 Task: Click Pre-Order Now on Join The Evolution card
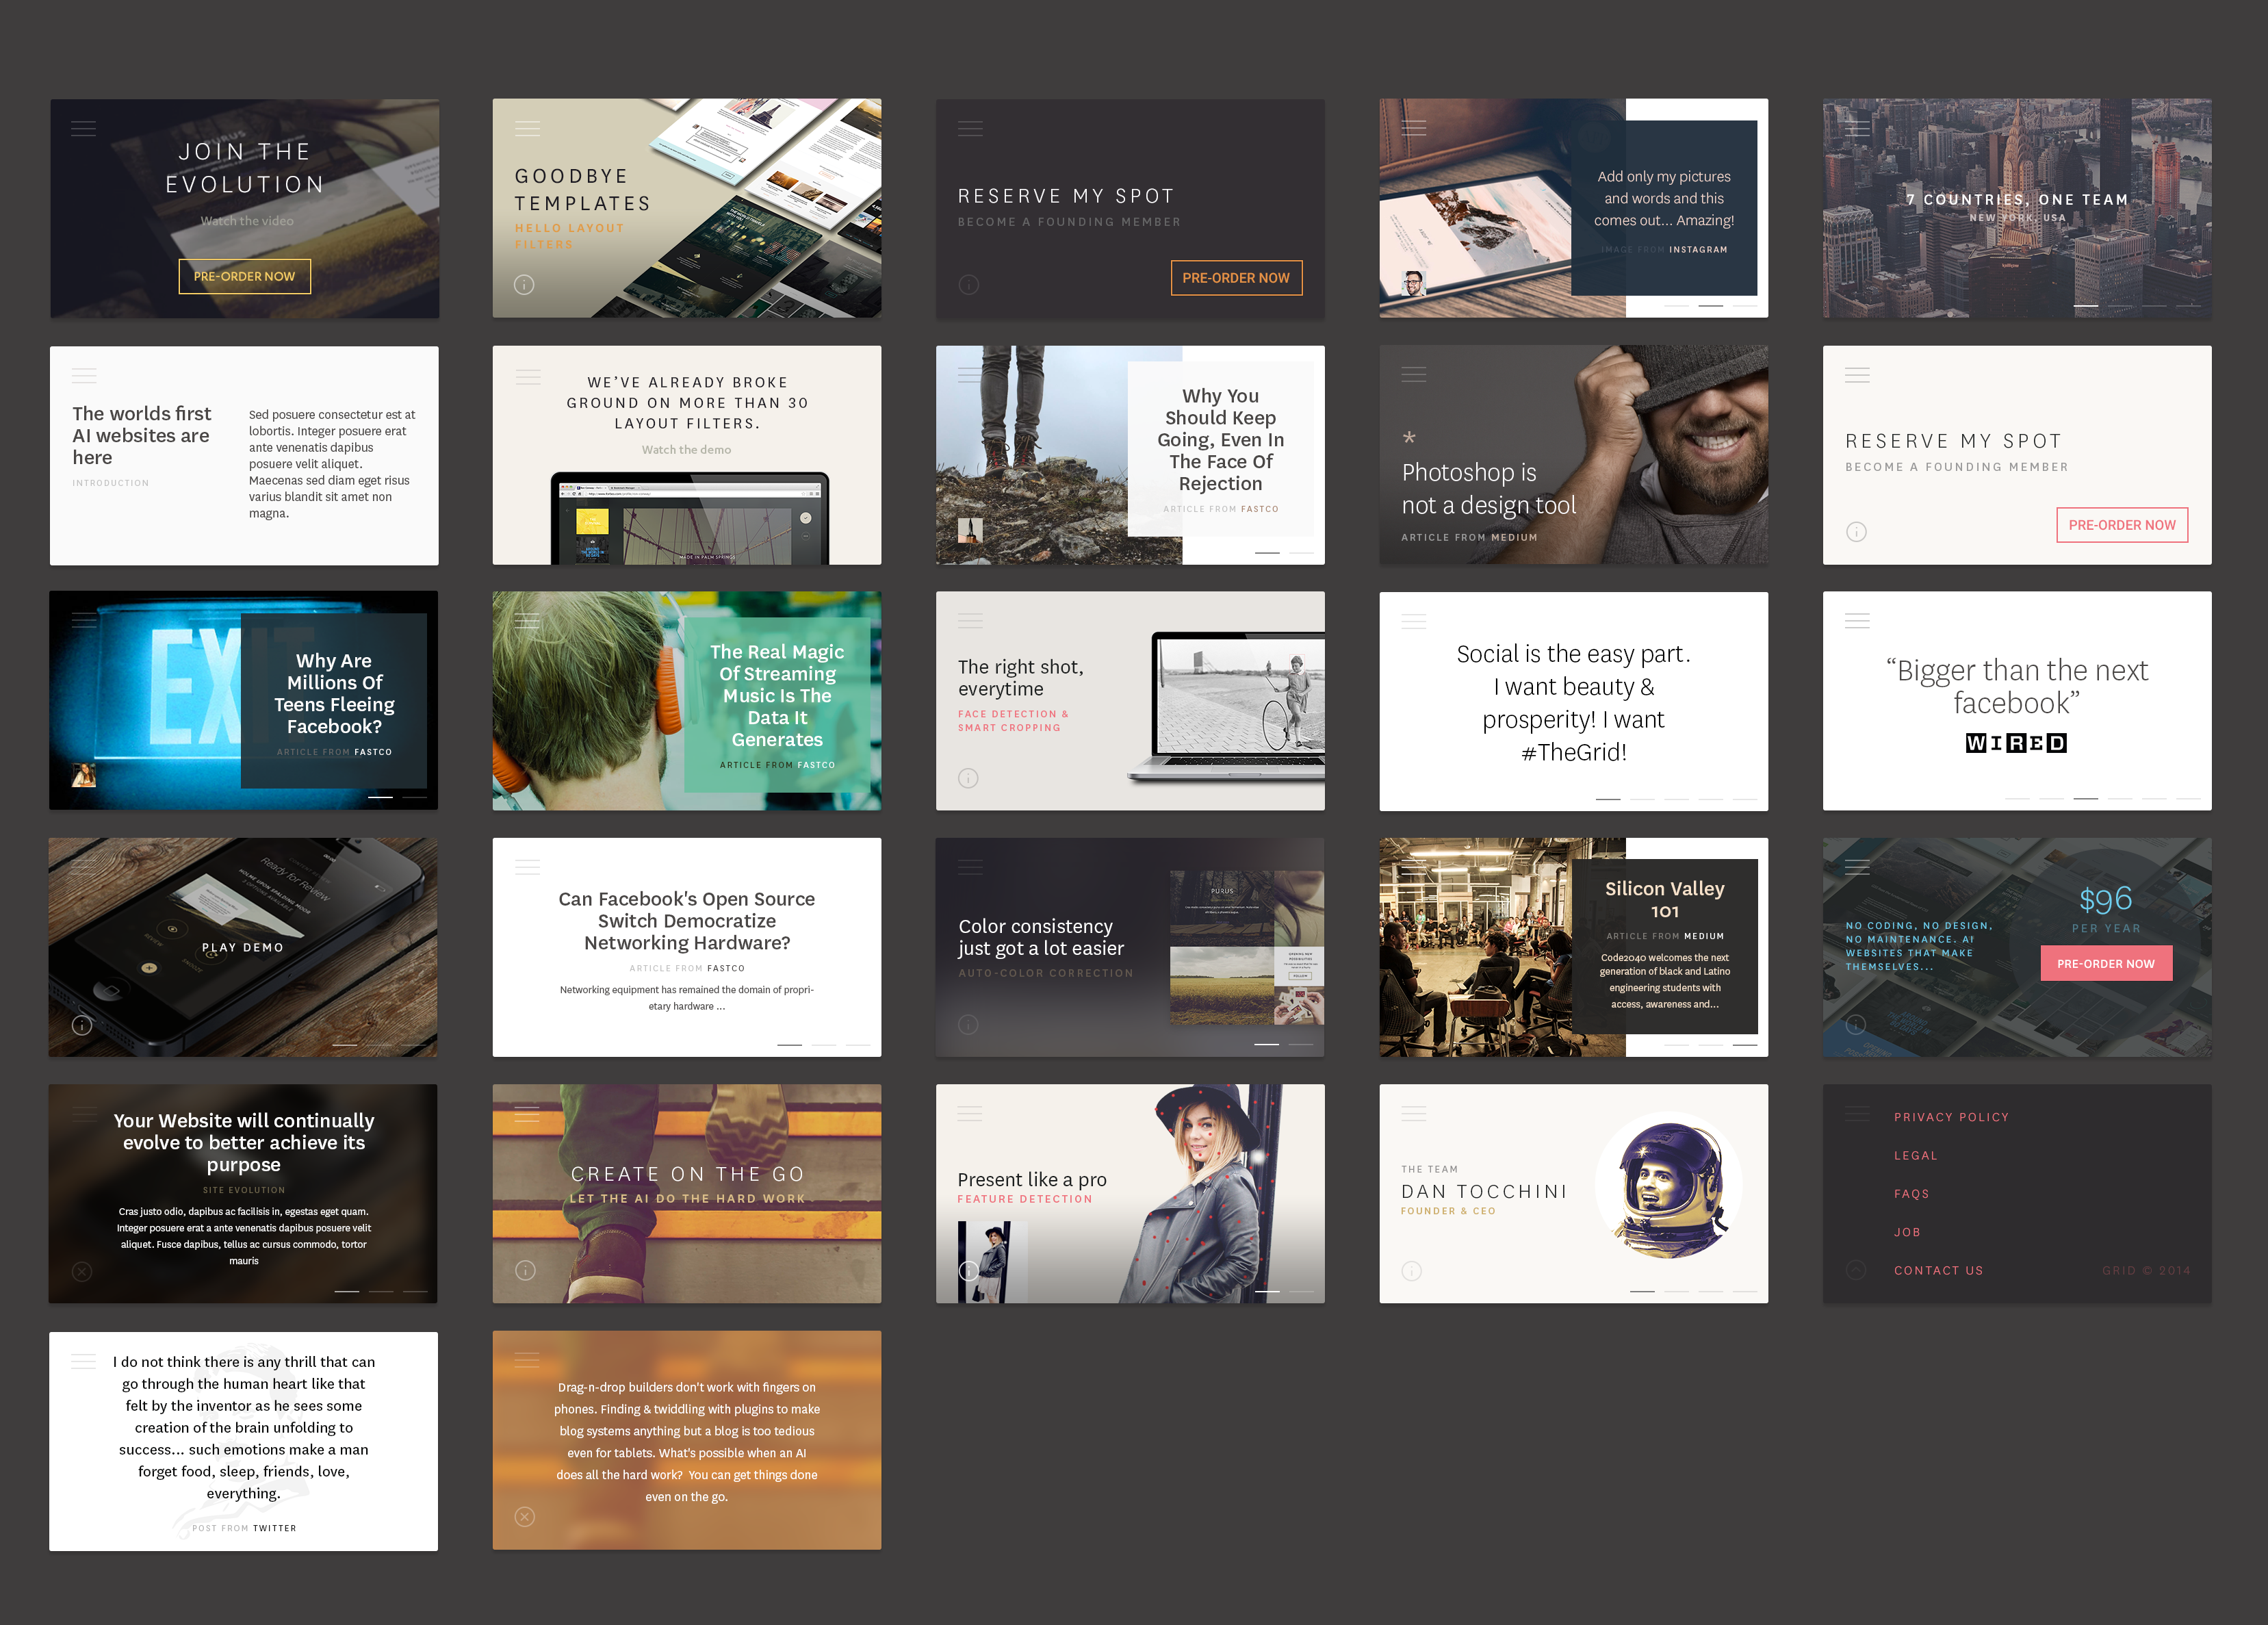coord(244,277)
